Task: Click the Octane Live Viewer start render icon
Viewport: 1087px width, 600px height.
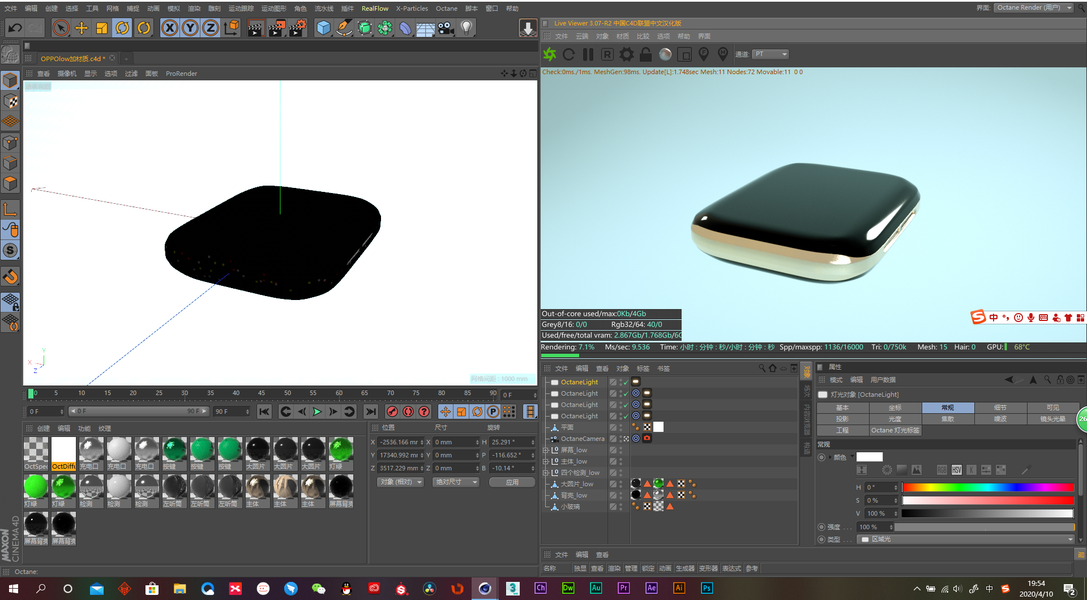Action: 549,54
